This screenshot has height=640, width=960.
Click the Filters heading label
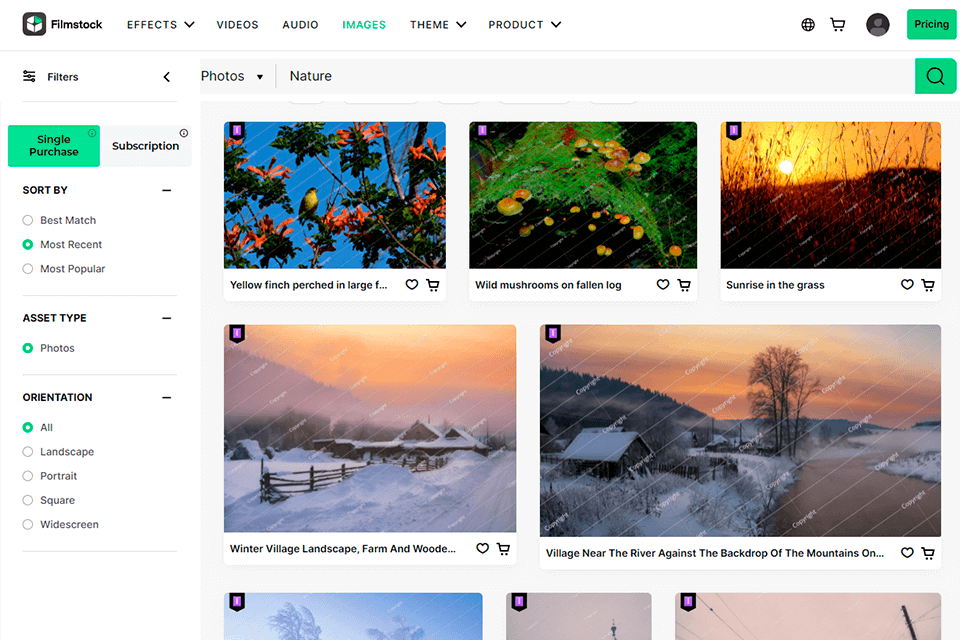click(62, 77)
